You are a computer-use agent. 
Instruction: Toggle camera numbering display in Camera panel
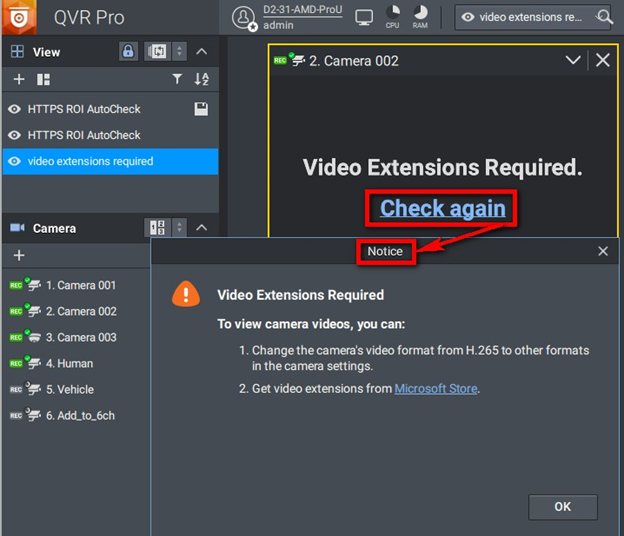tap(155, 228)
